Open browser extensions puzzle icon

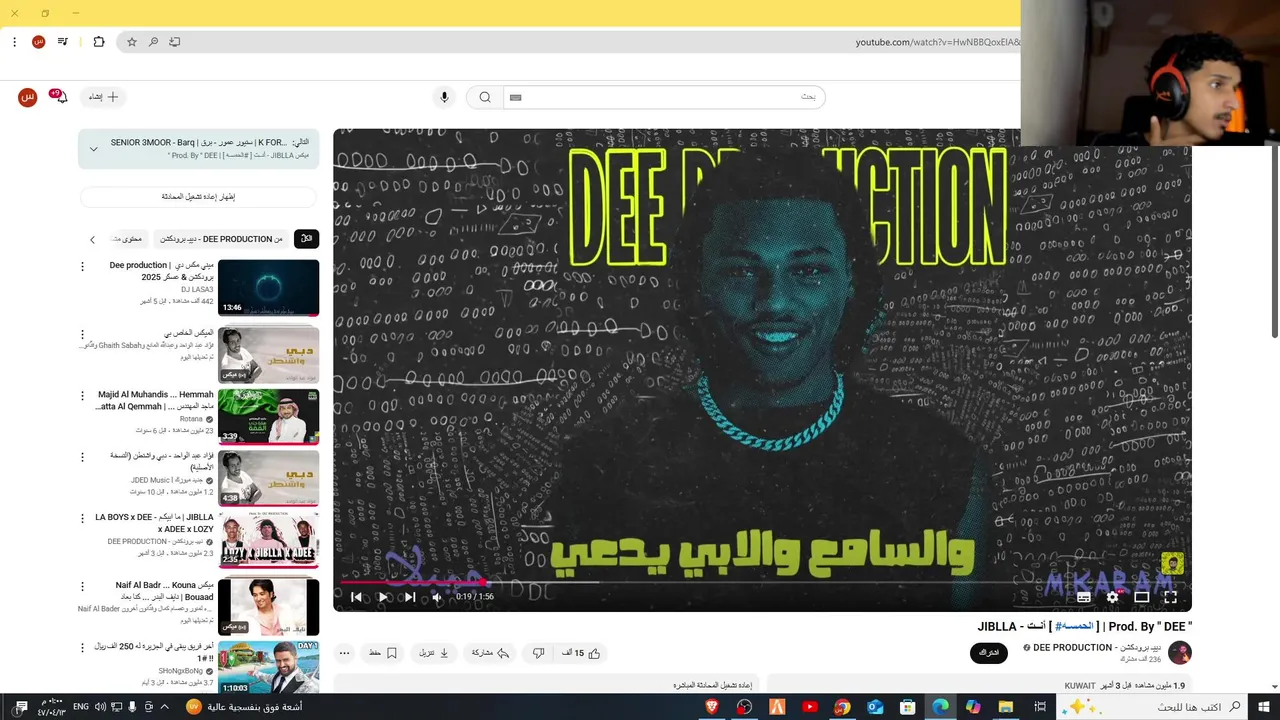point(99,42)
